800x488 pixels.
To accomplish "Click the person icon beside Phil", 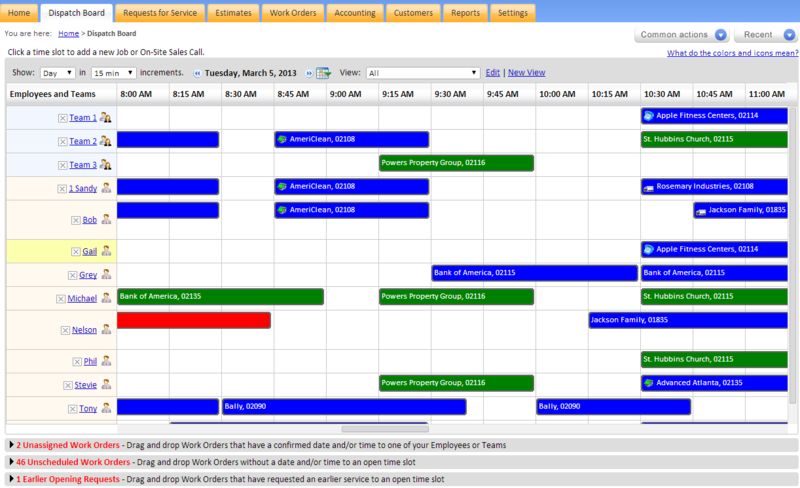I will coord(106,361).
